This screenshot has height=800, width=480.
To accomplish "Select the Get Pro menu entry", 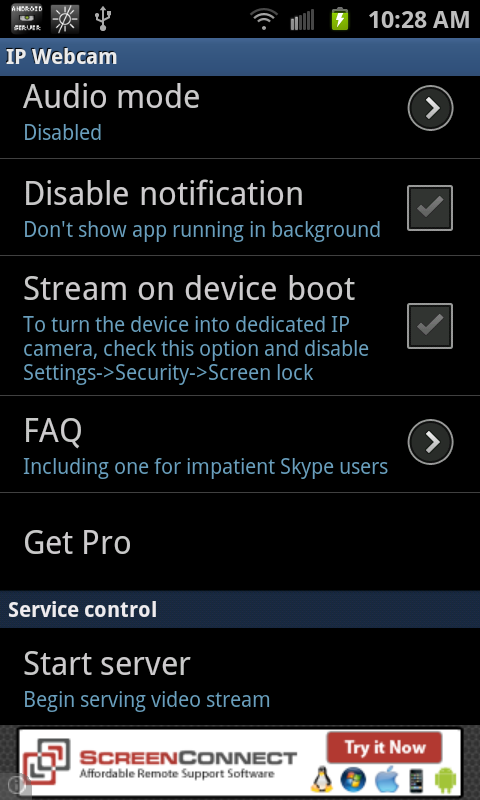I will pyautogui.click(x=240, y=542).
